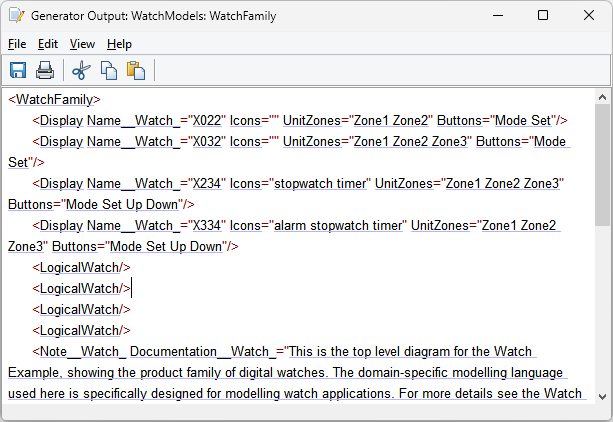Open the View menu
The height and width of the screenshot is (422, 613).
[82, 44]
